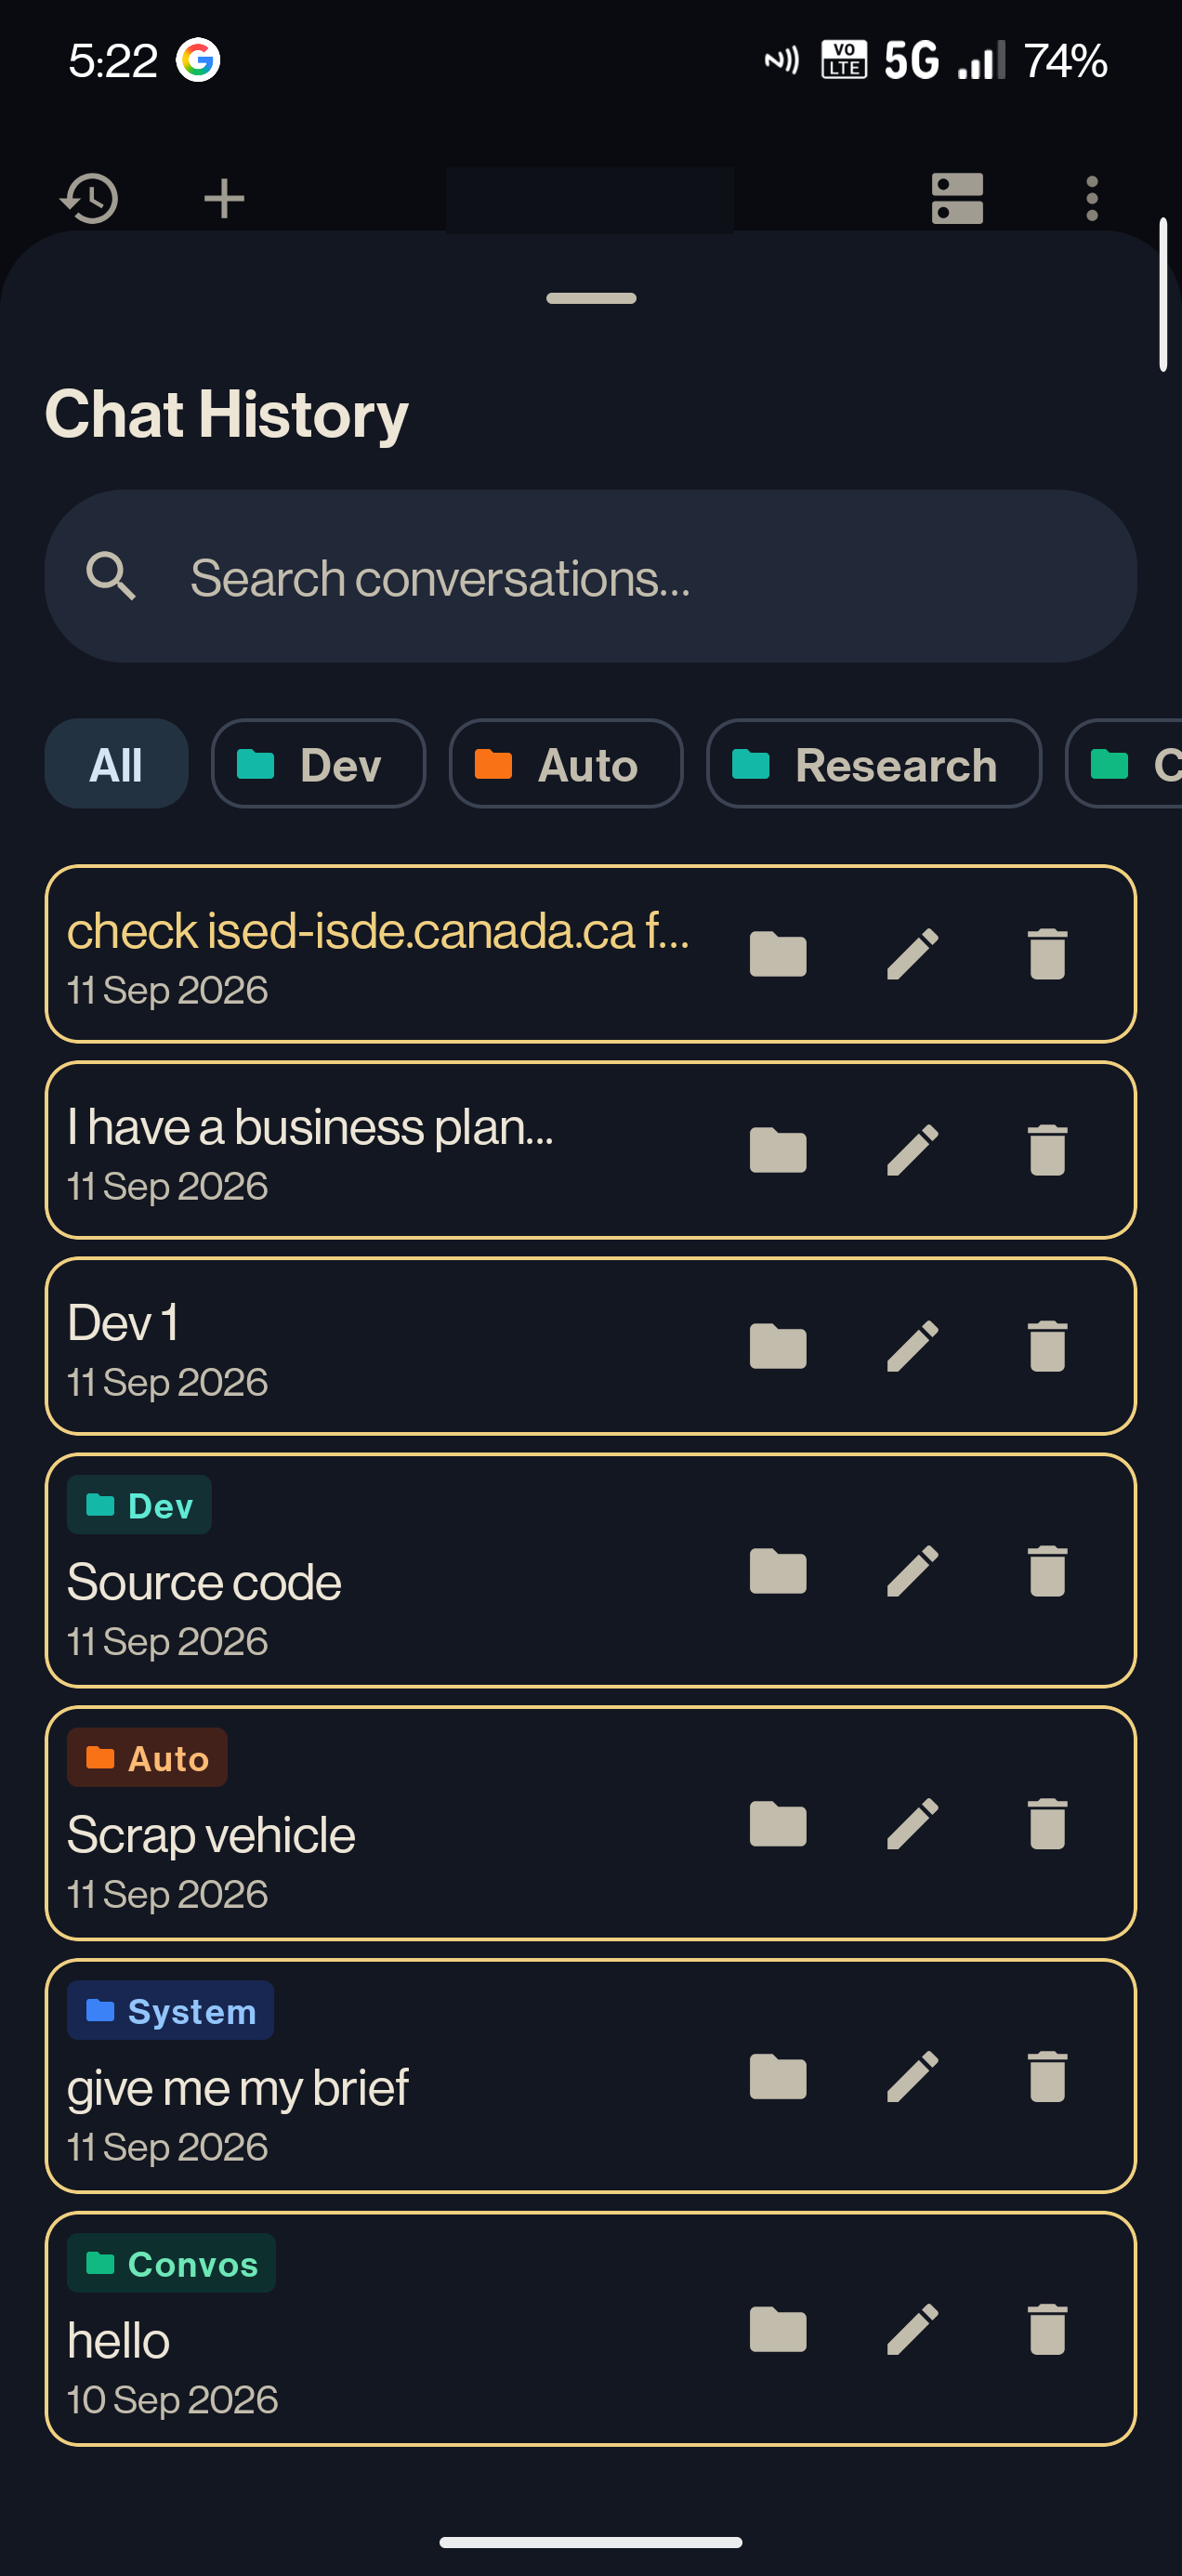Filter conversations by Auto folder
The width and height of the screenshot is (1182, 2576).
tap(566, 764)
